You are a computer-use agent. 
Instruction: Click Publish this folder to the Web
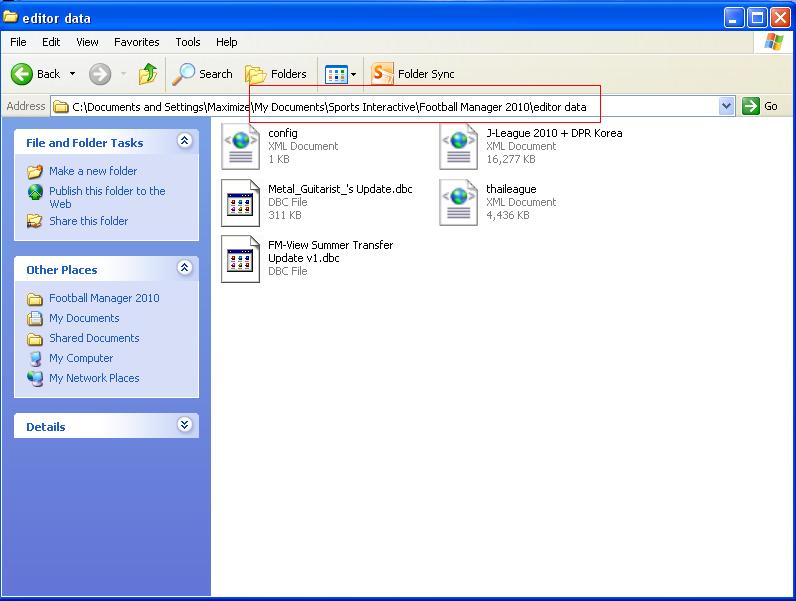[x=107, y=197]
